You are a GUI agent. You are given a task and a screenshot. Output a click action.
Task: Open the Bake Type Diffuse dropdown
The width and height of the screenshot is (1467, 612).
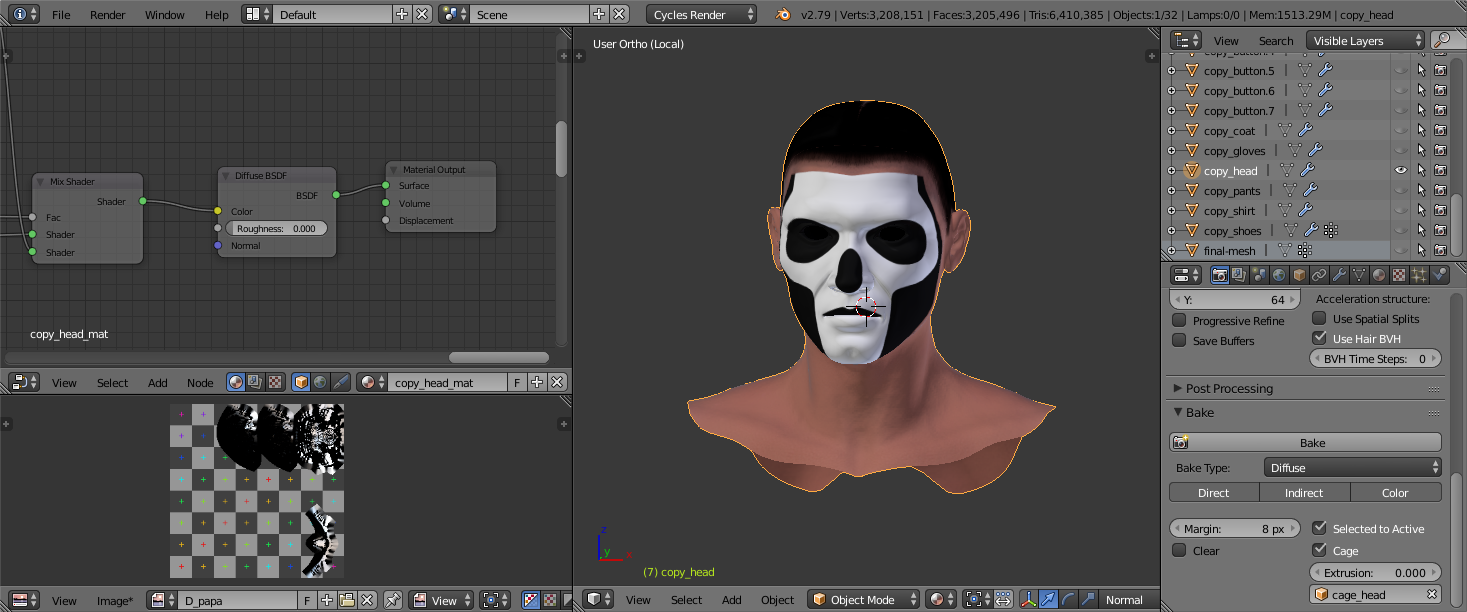point(1352,467)
